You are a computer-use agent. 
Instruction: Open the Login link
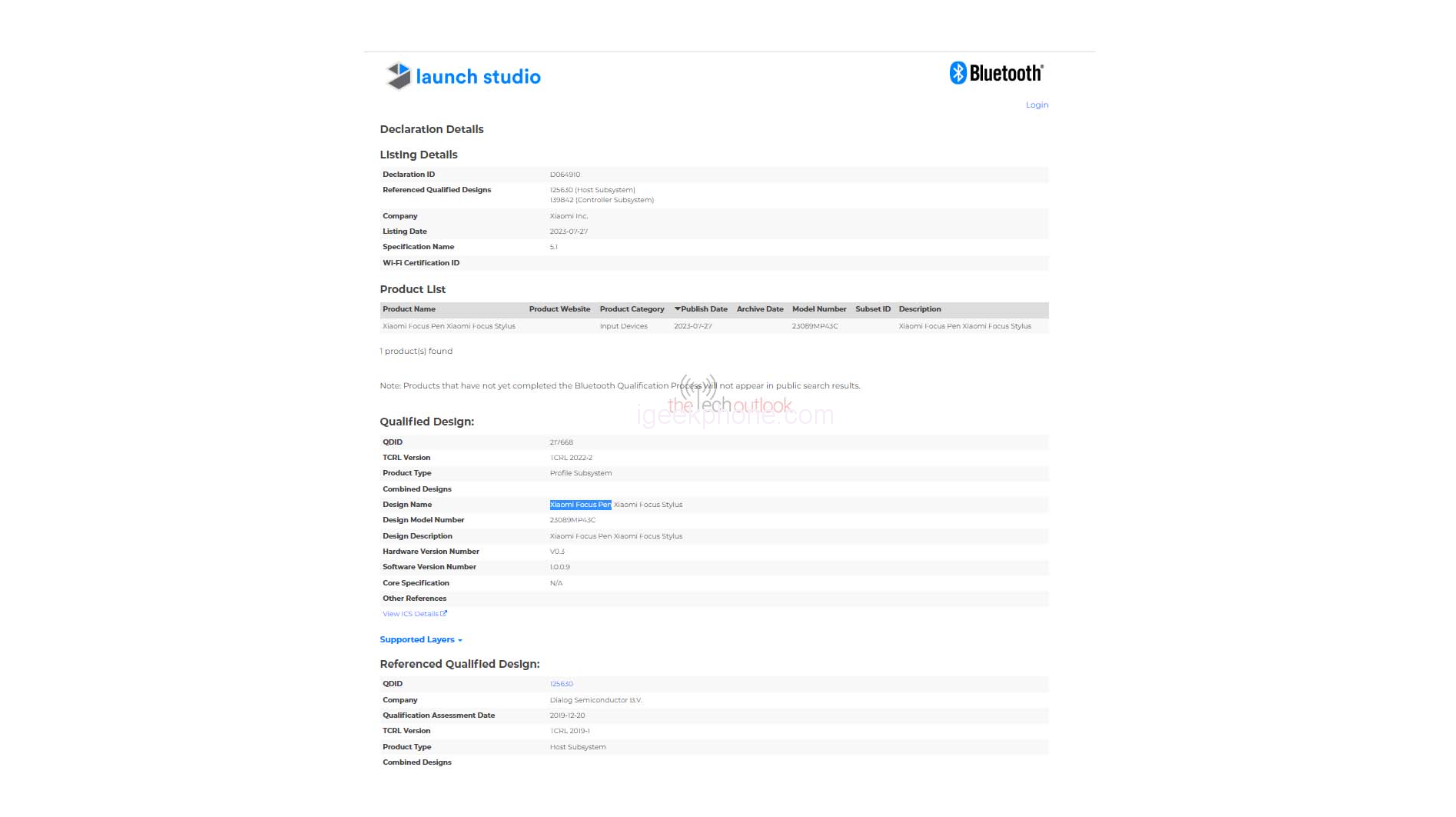click(x=1036, y=105)
